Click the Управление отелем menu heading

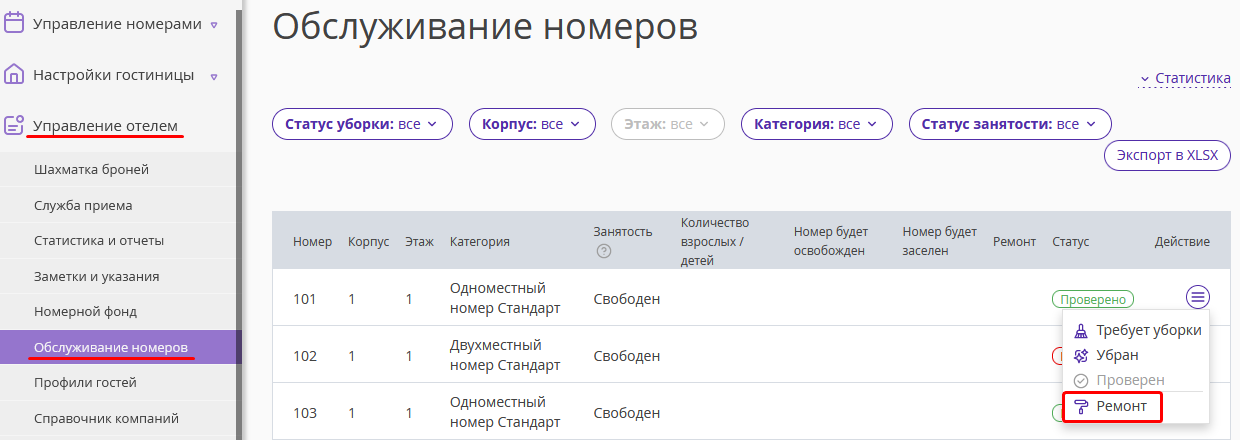tap(105, 126)
